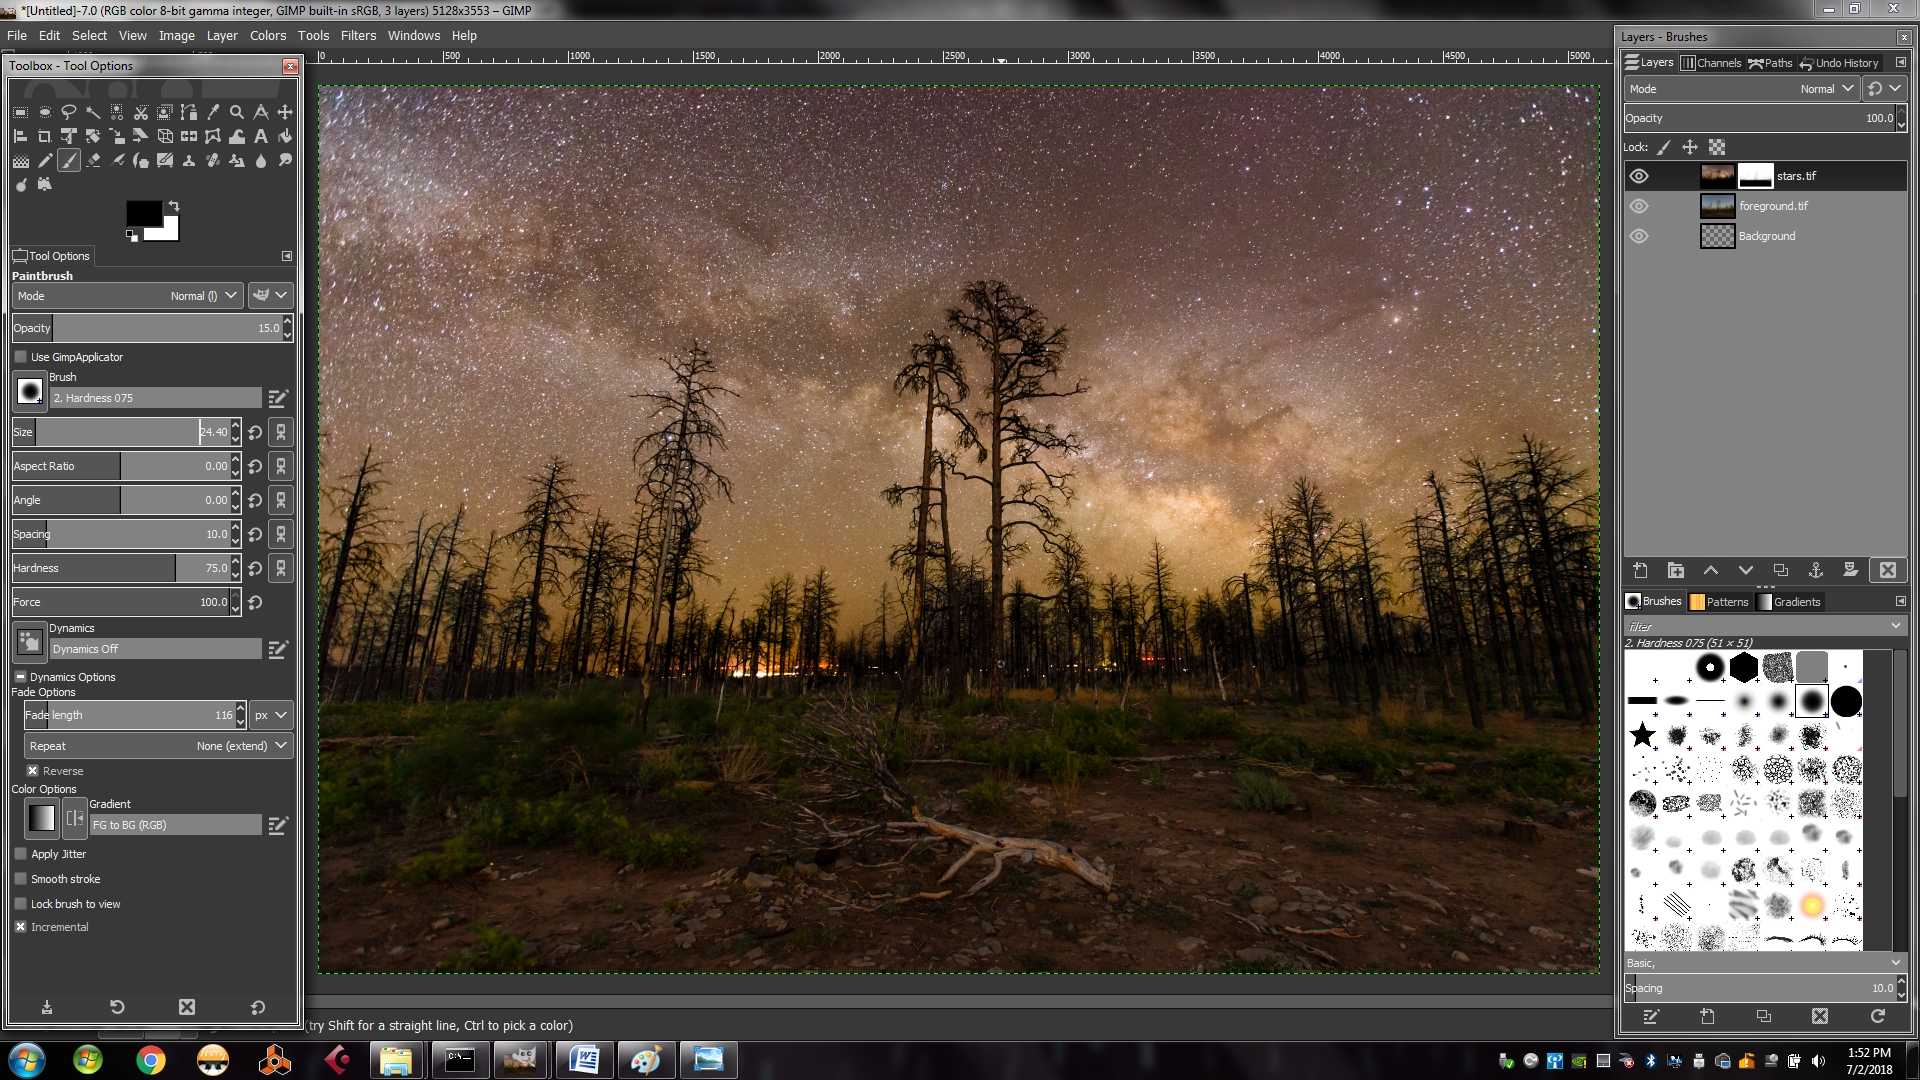Screen dimensions: 1920x1080
Task: Toggle visibility of foreground.tif layer
Action: (x=1638, y=204)
